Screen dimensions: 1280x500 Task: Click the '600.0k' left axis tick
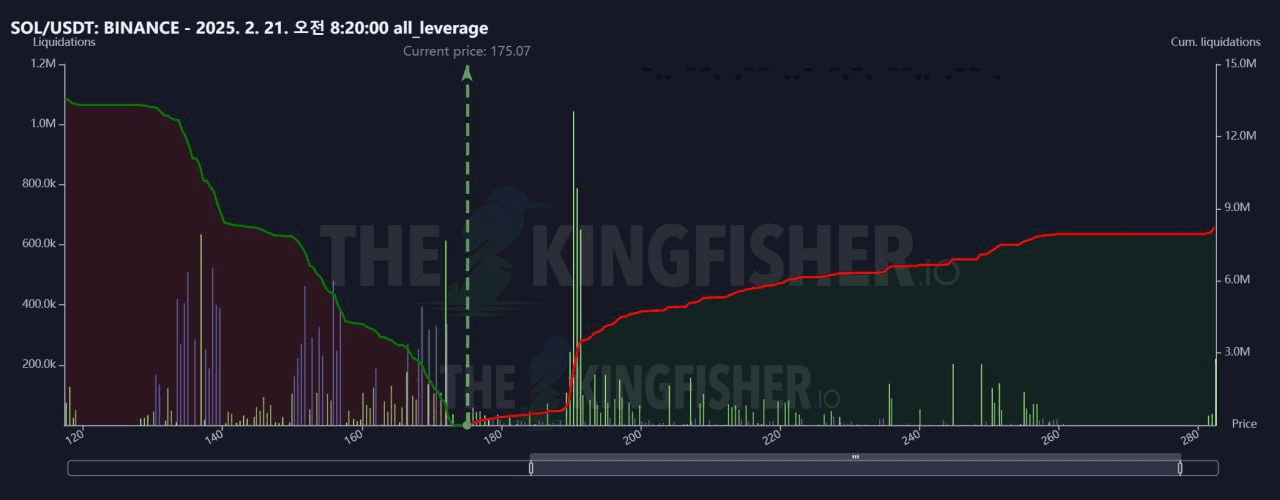pos(40,244)
